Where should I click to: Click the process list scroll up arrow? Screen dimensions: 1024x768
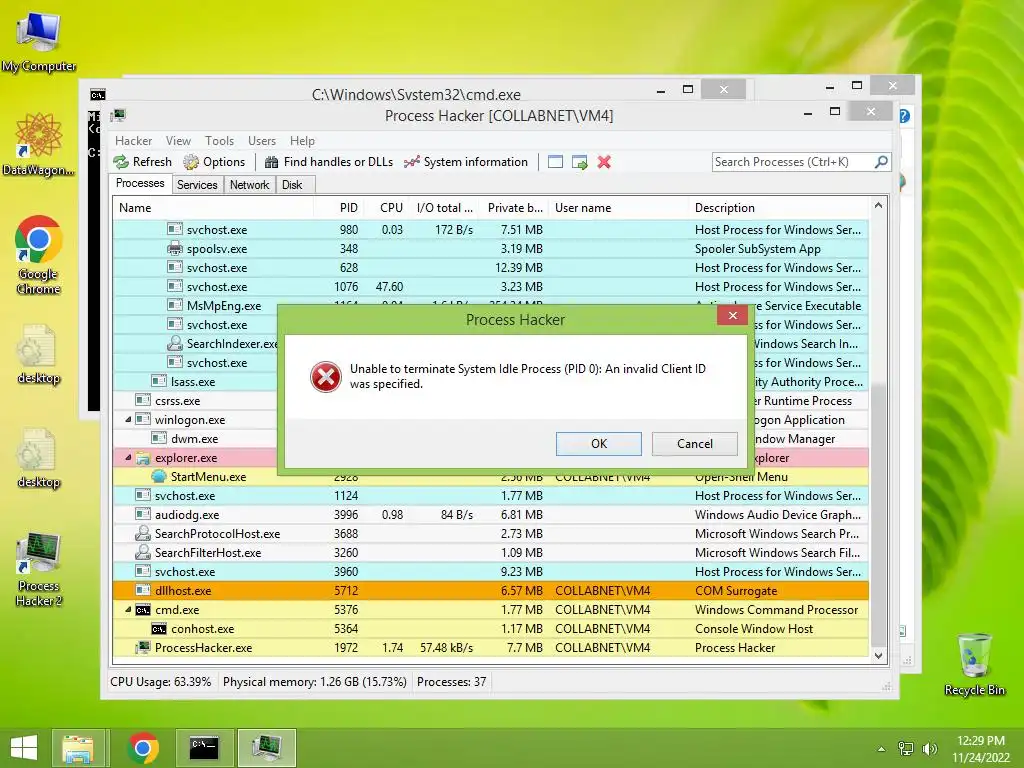point(878,206)
